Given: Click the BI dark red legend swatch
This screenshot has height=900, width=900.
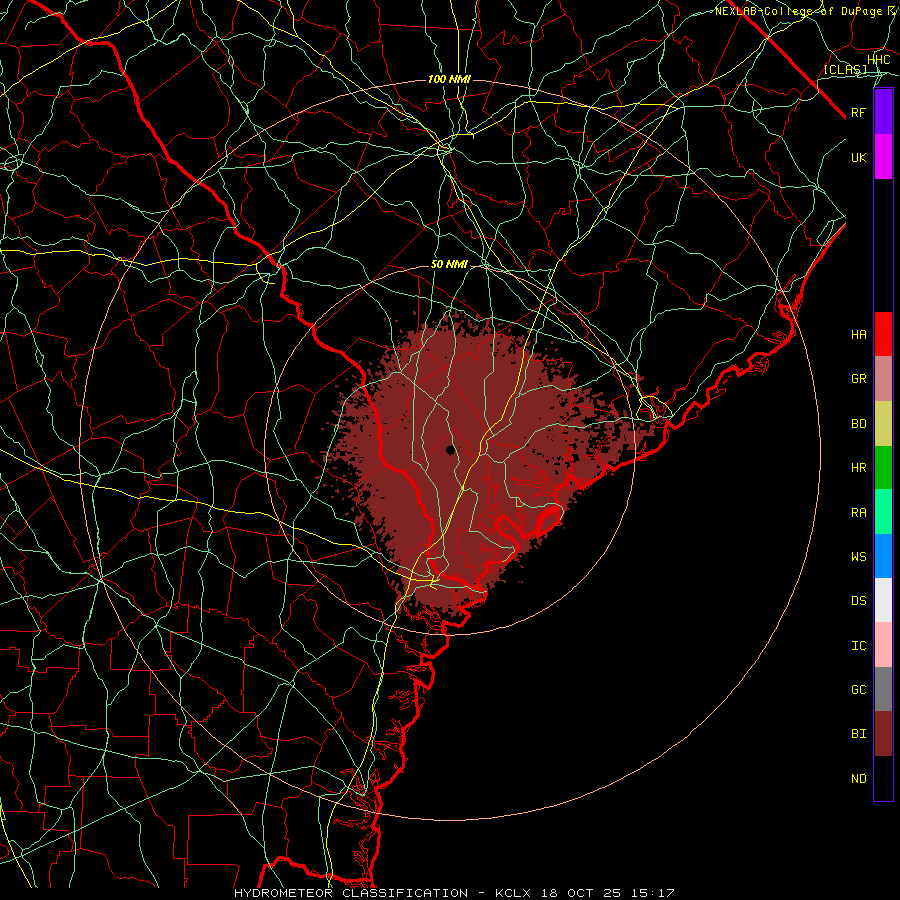Looking at the screenshot, I should (883, 734).
